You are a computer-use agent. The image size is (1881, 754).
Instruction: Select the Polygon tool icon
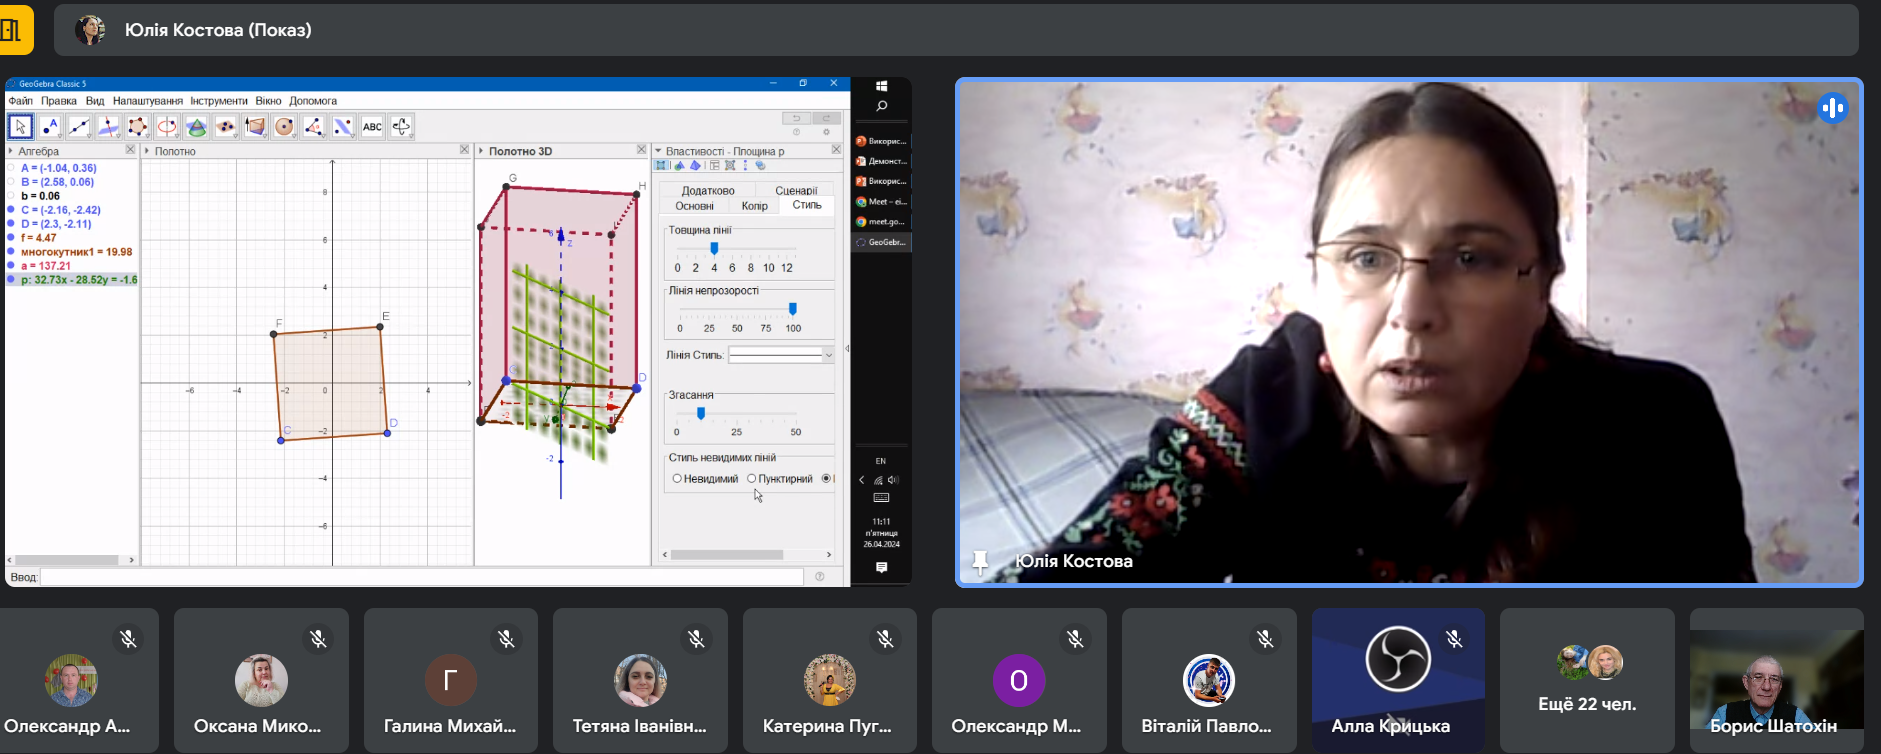point(137,127)
